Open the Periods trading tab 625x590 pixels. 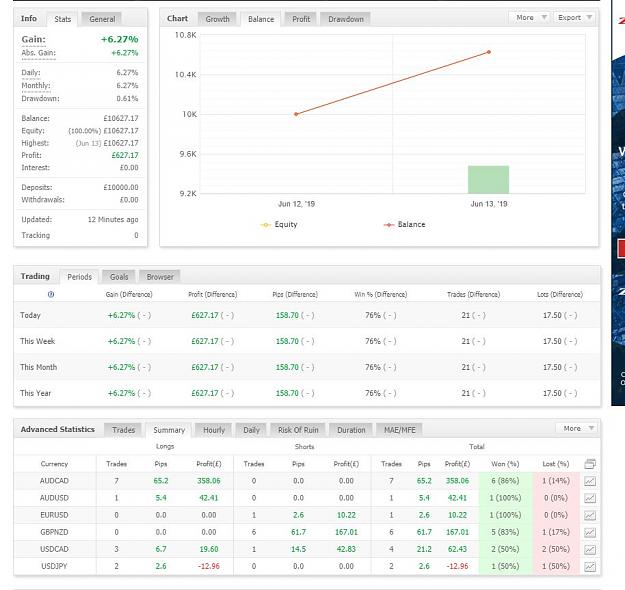click(79, 277)
